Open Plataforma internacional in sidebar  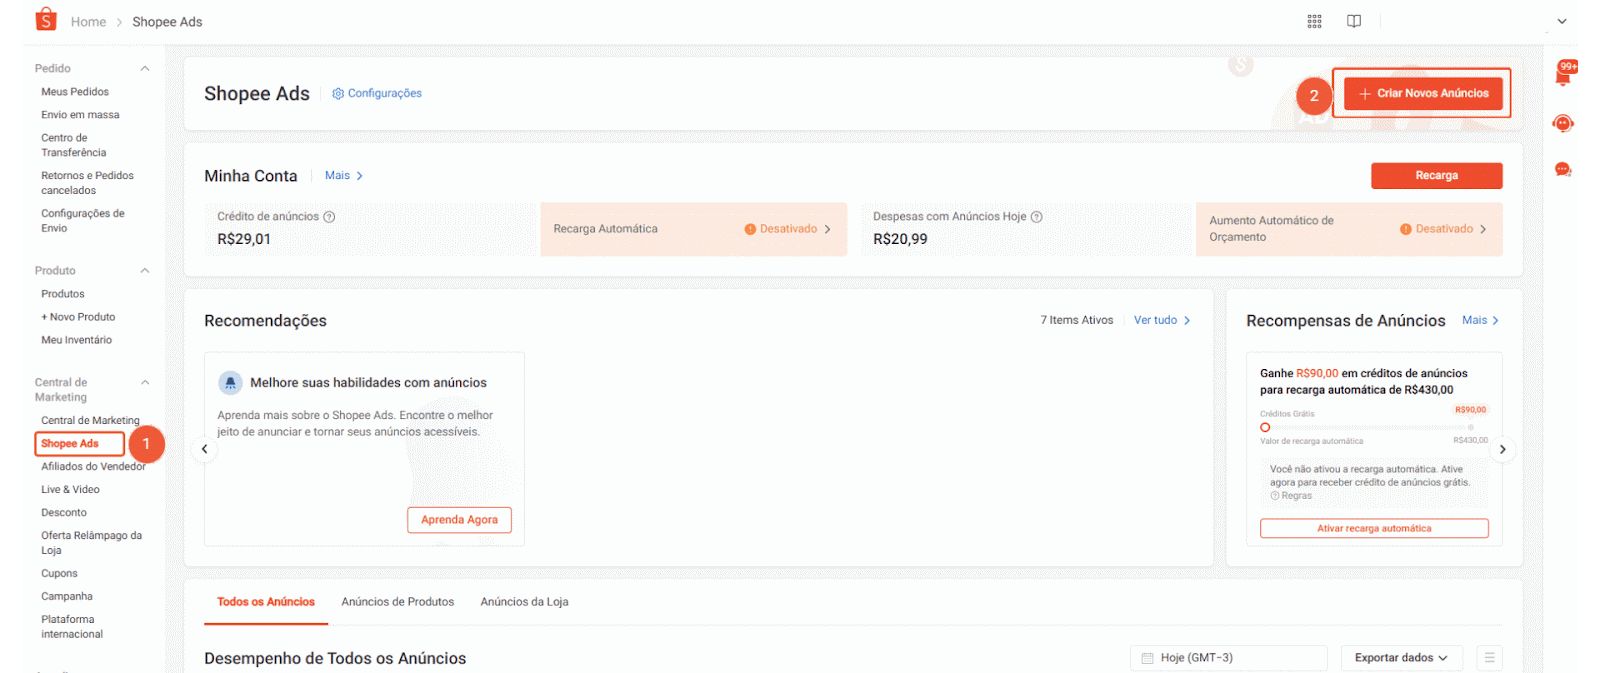pyautogui.click(x=72, y=627)
